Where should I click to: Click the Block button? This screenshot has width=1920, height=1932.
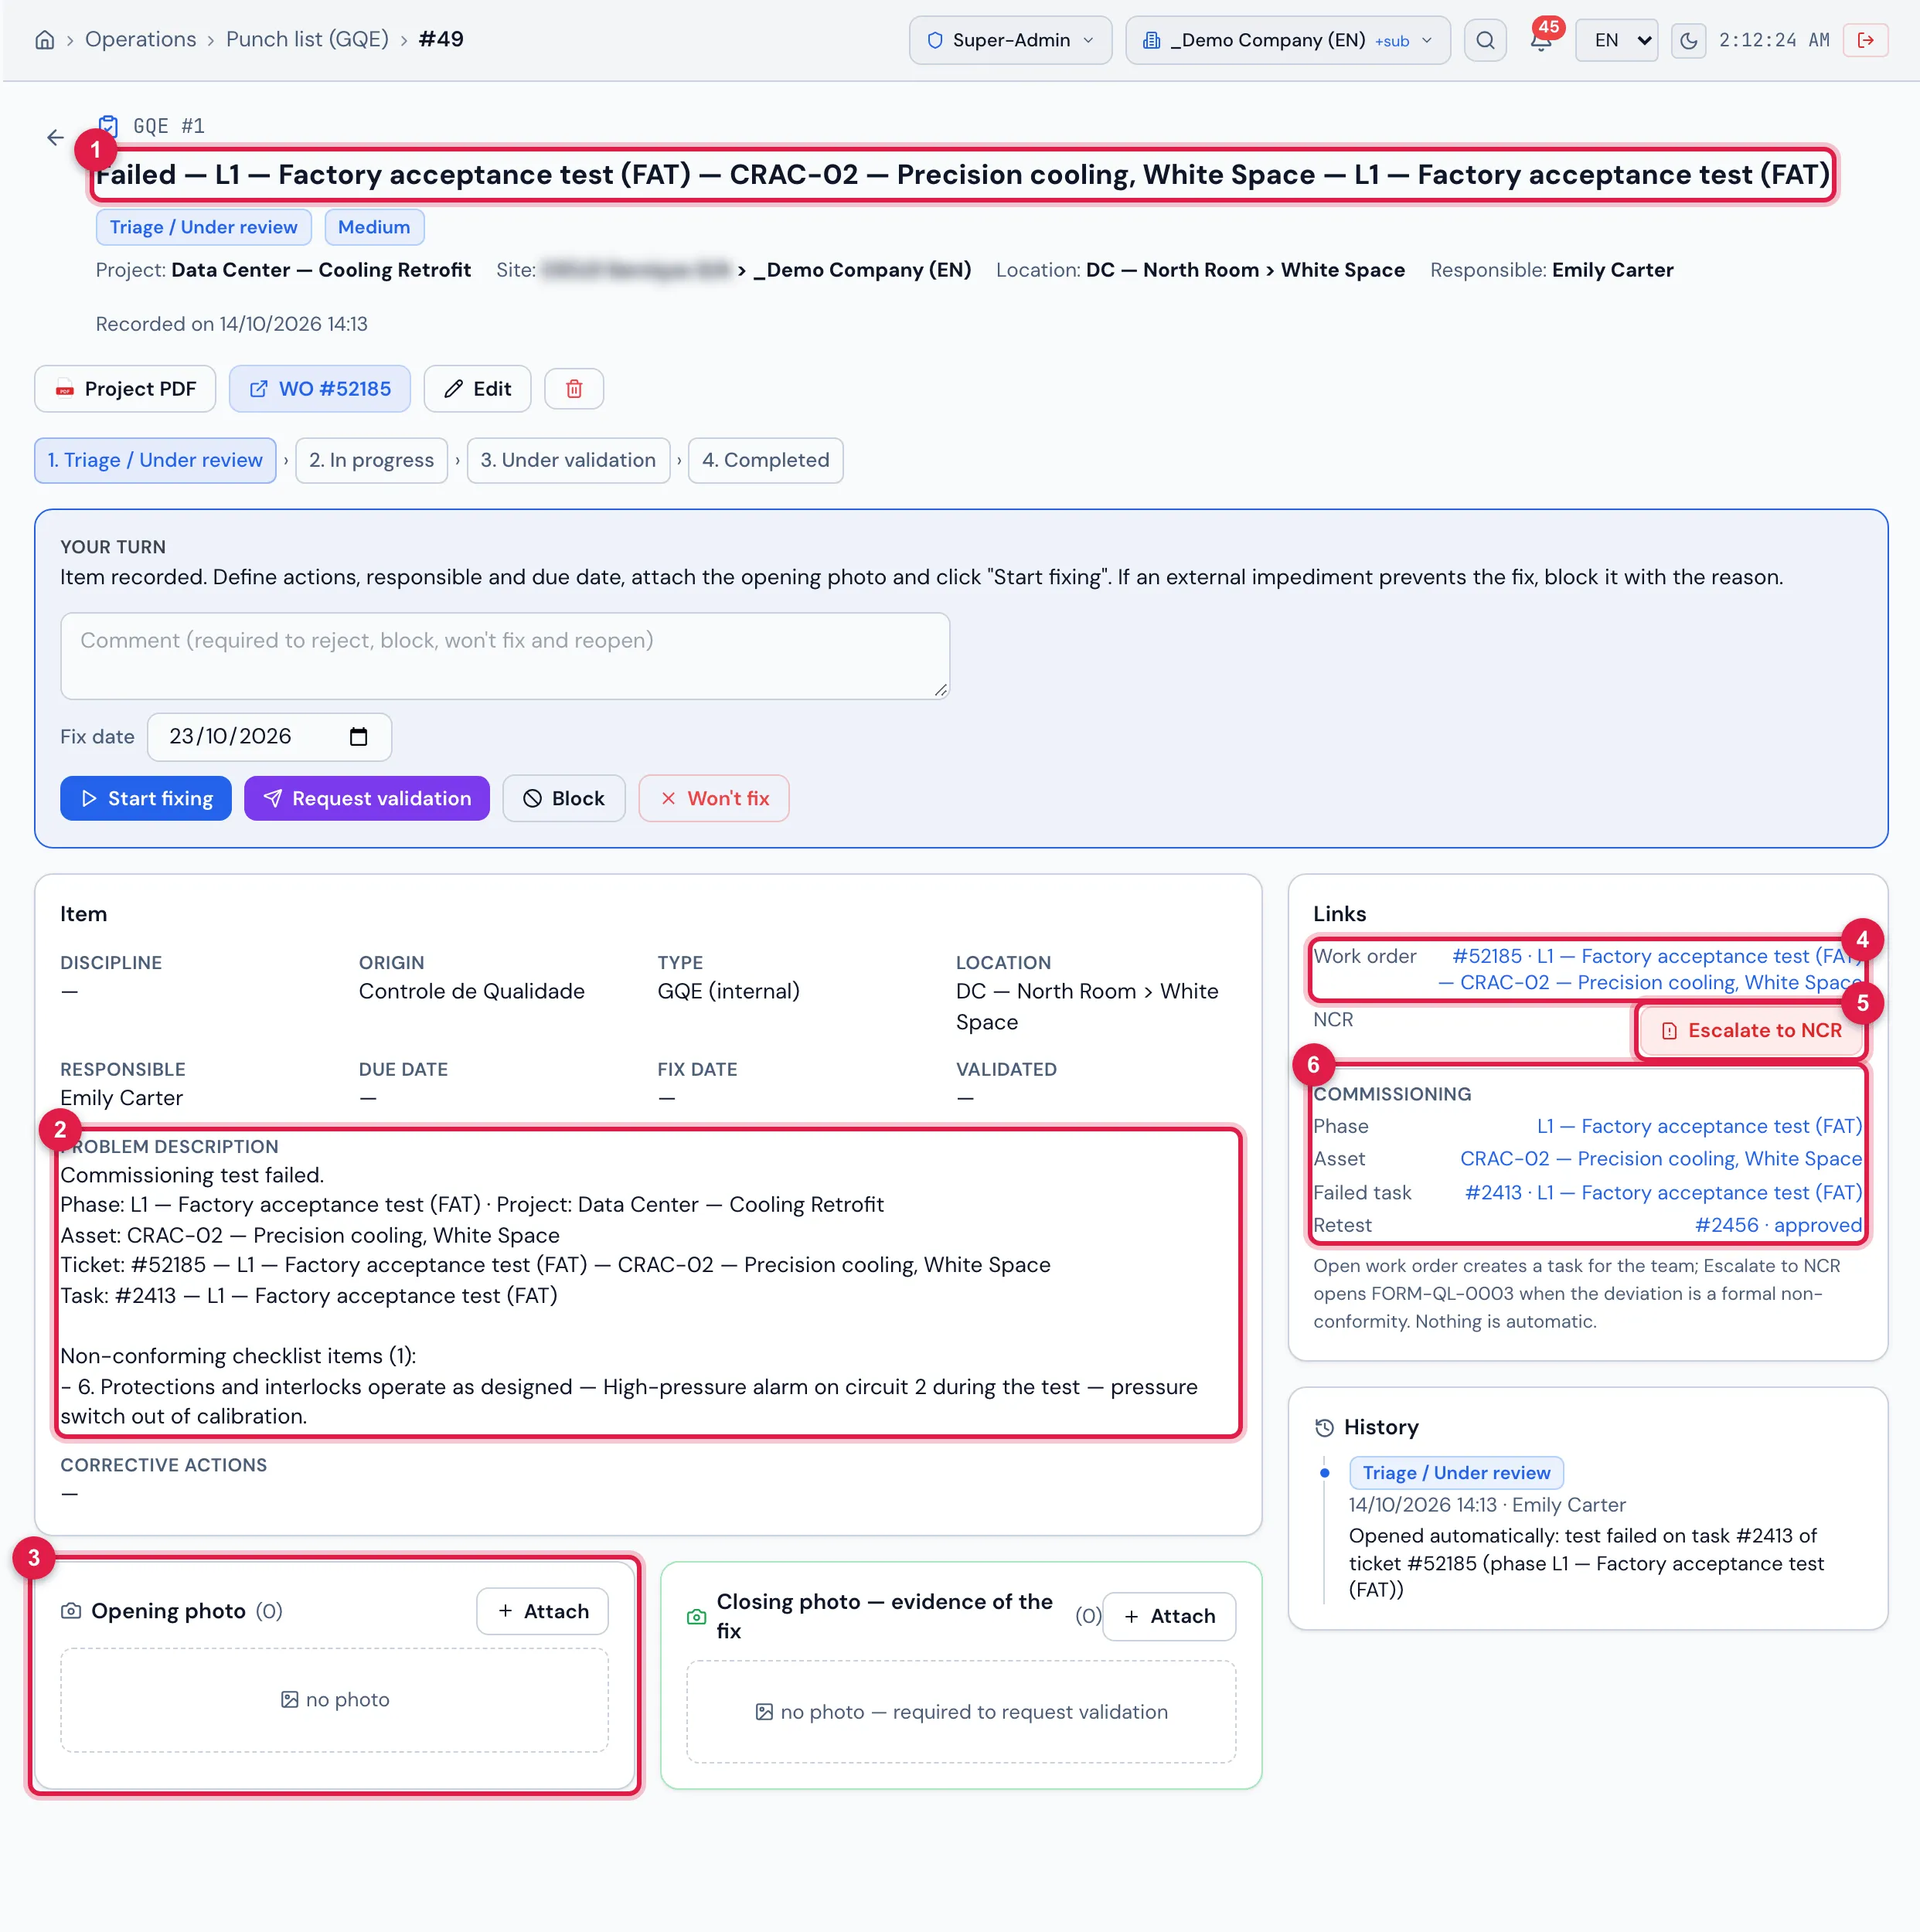564,799
